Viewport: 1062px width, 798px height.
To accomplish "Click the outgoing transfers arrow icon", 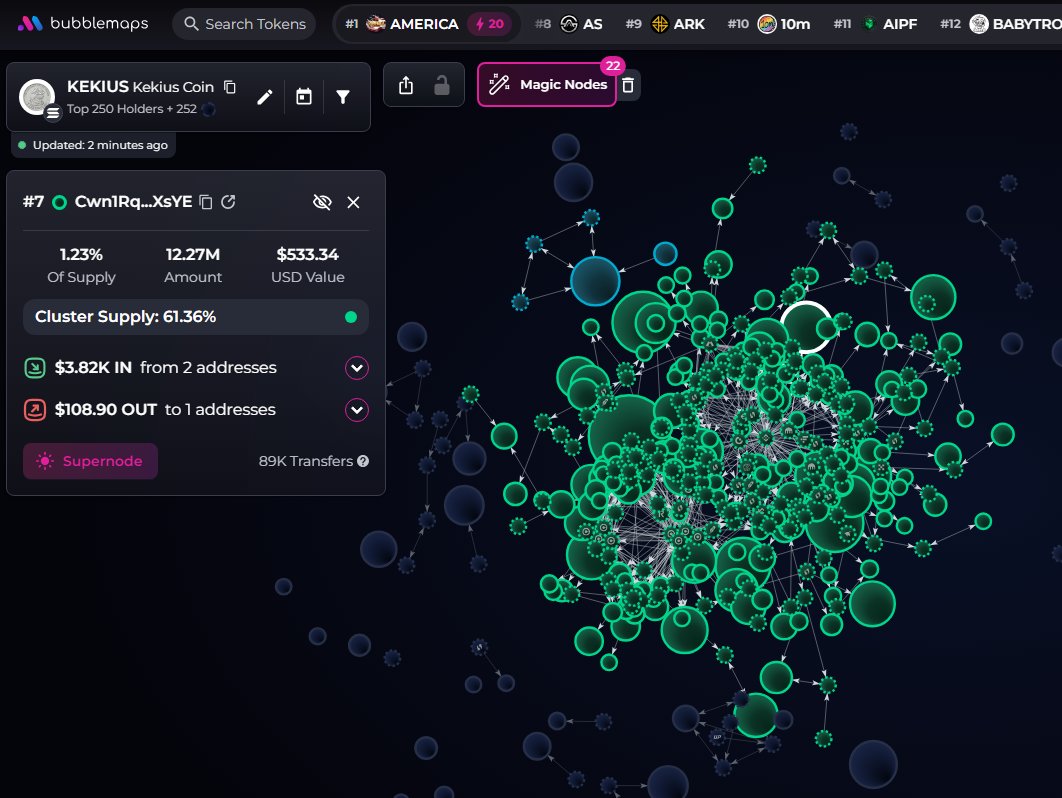I will click(x=35, y=410).
